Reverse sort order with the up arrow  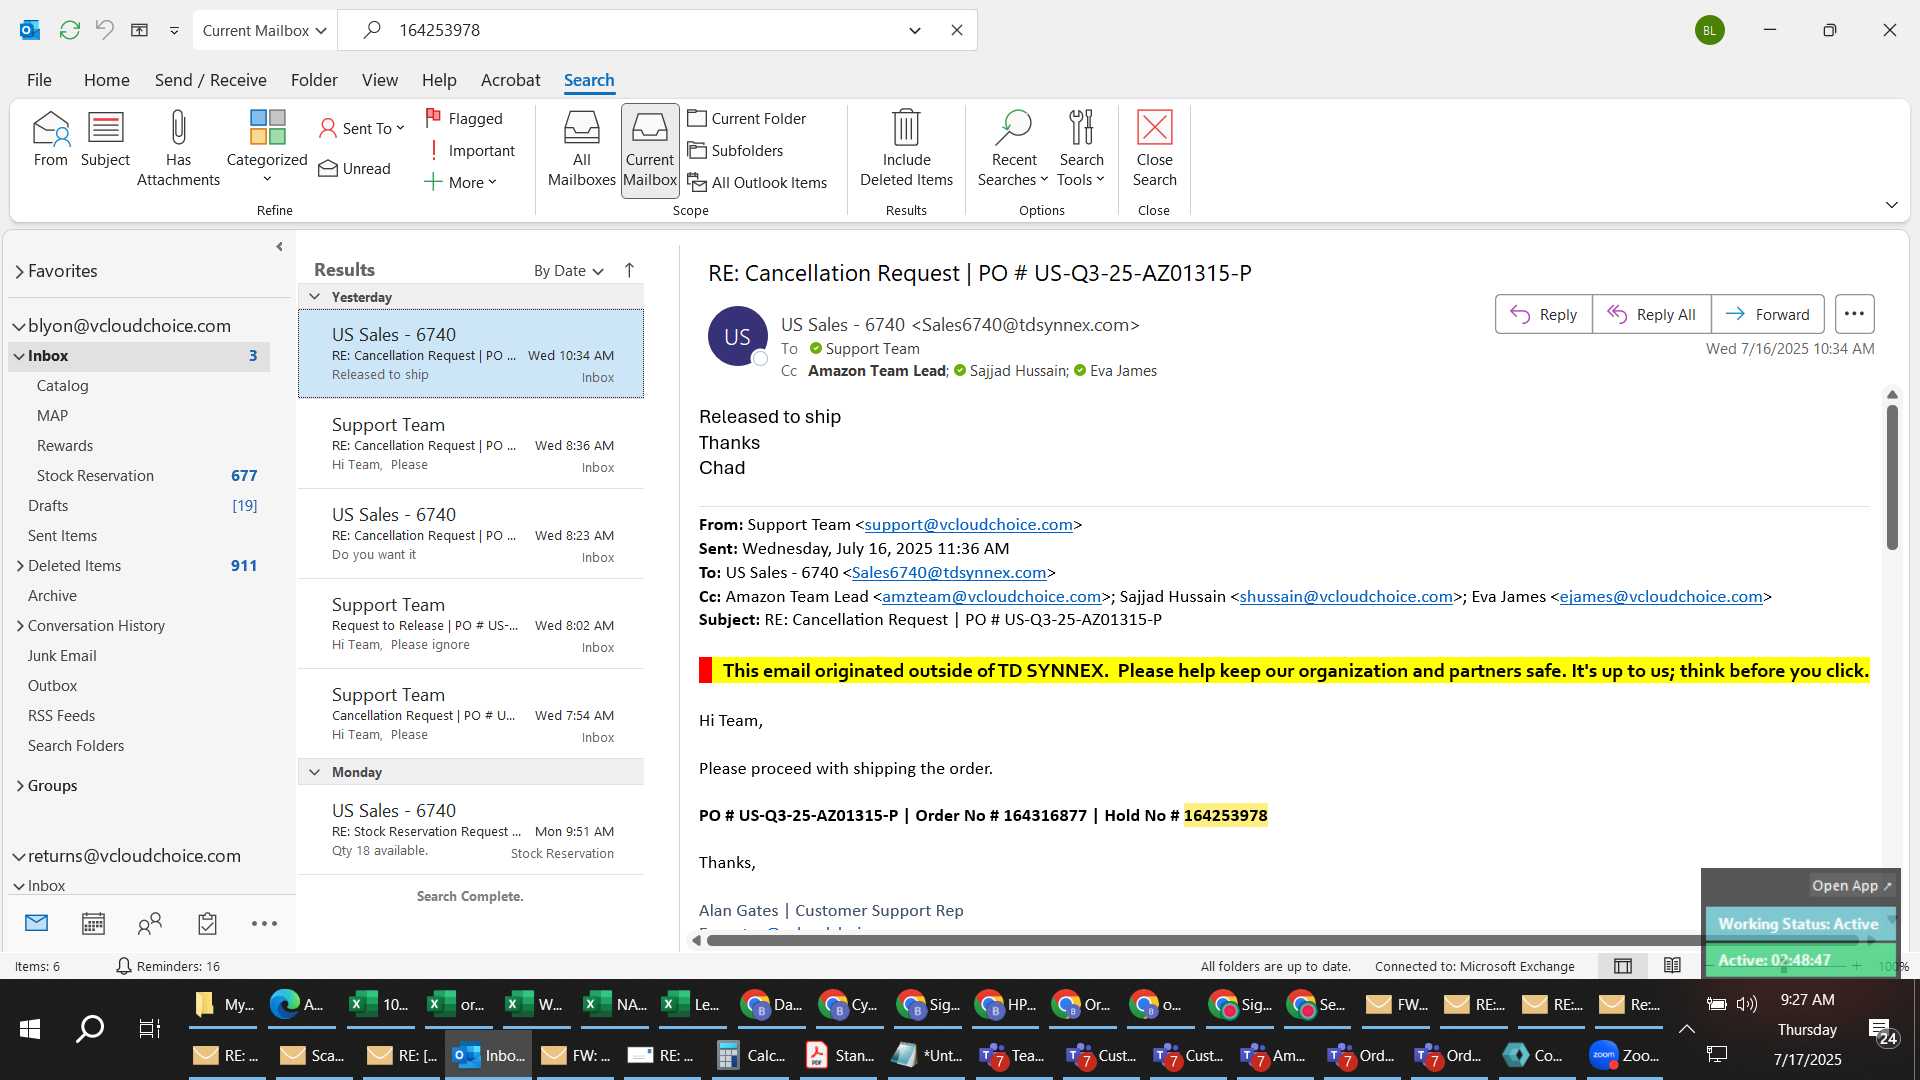[x=629, y=270]
